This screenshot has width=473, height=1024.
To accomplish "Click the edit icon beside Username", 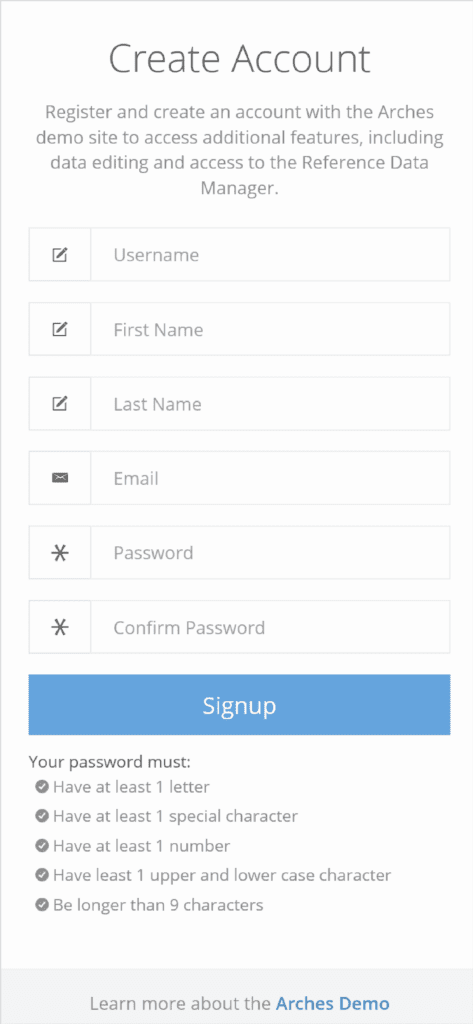I will click(x=59, y=255).
